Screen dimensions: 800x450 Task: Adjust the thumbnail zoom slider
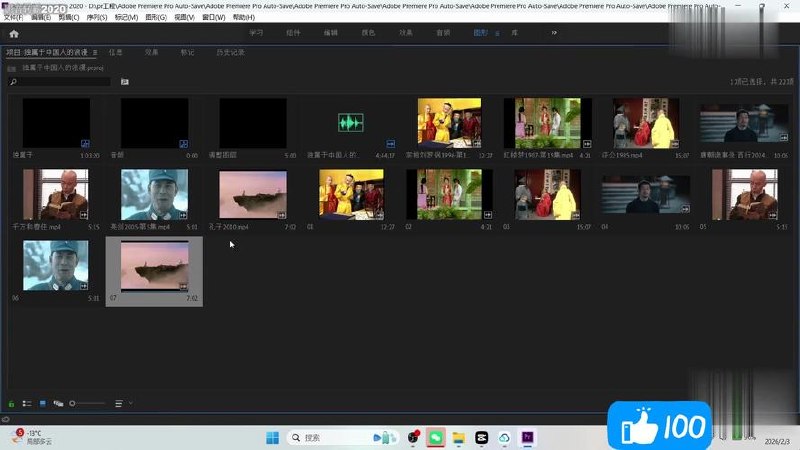(x=87, y=404)
